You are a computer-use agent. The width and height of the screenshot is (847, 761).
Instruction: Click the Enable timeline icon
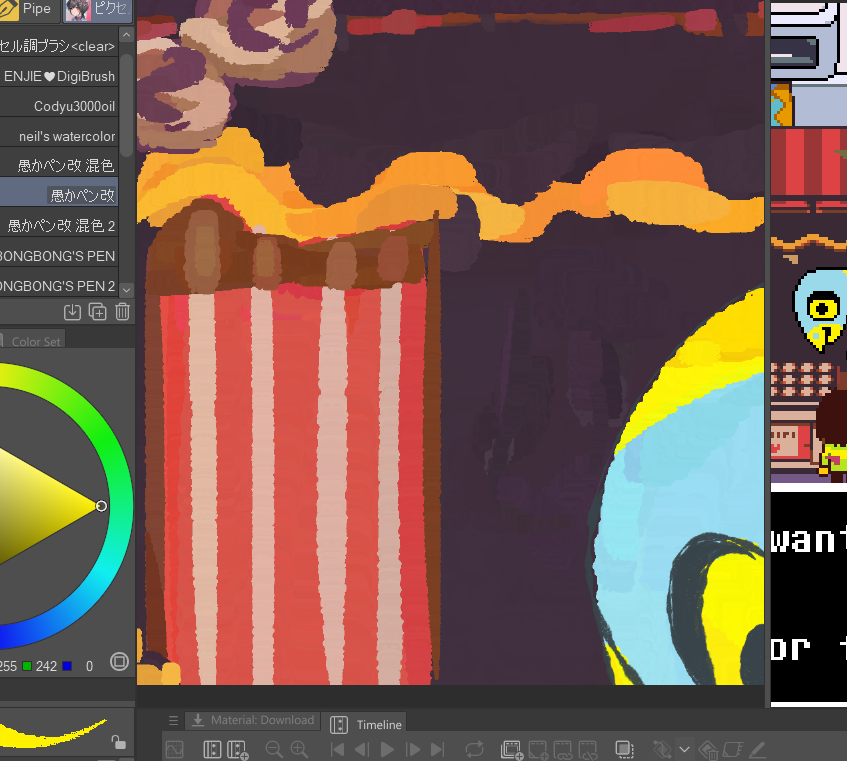[212, 749]
